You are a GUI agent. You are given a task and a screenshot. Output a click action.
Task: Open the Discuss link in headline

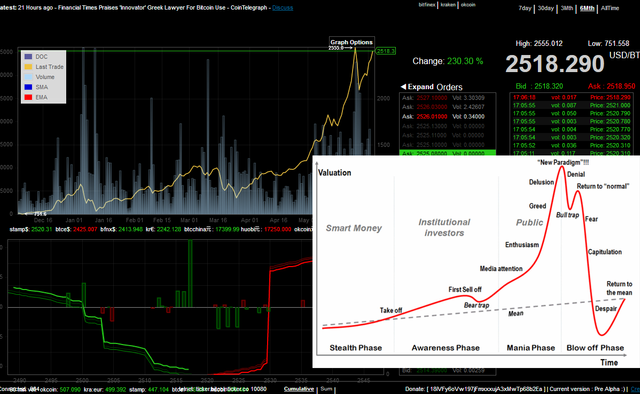(282, 8)
